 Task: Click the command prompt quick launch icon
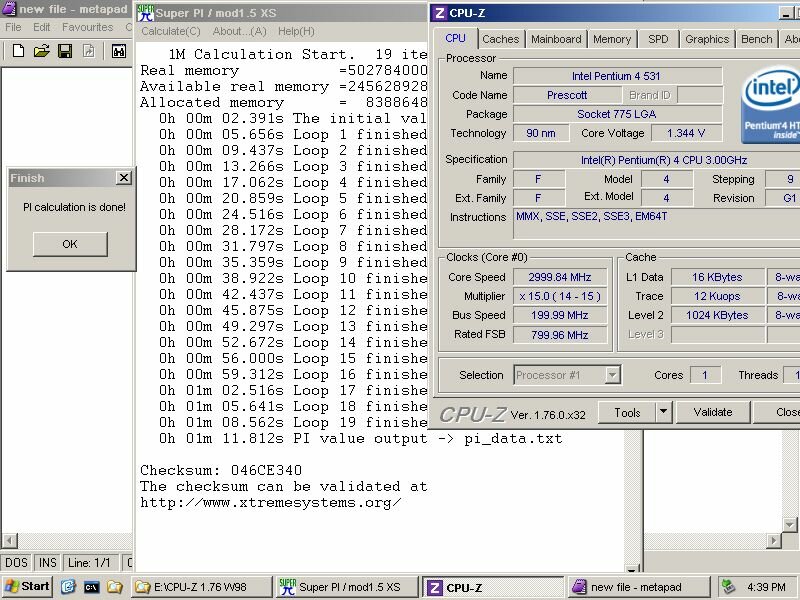tap(91, 587)
